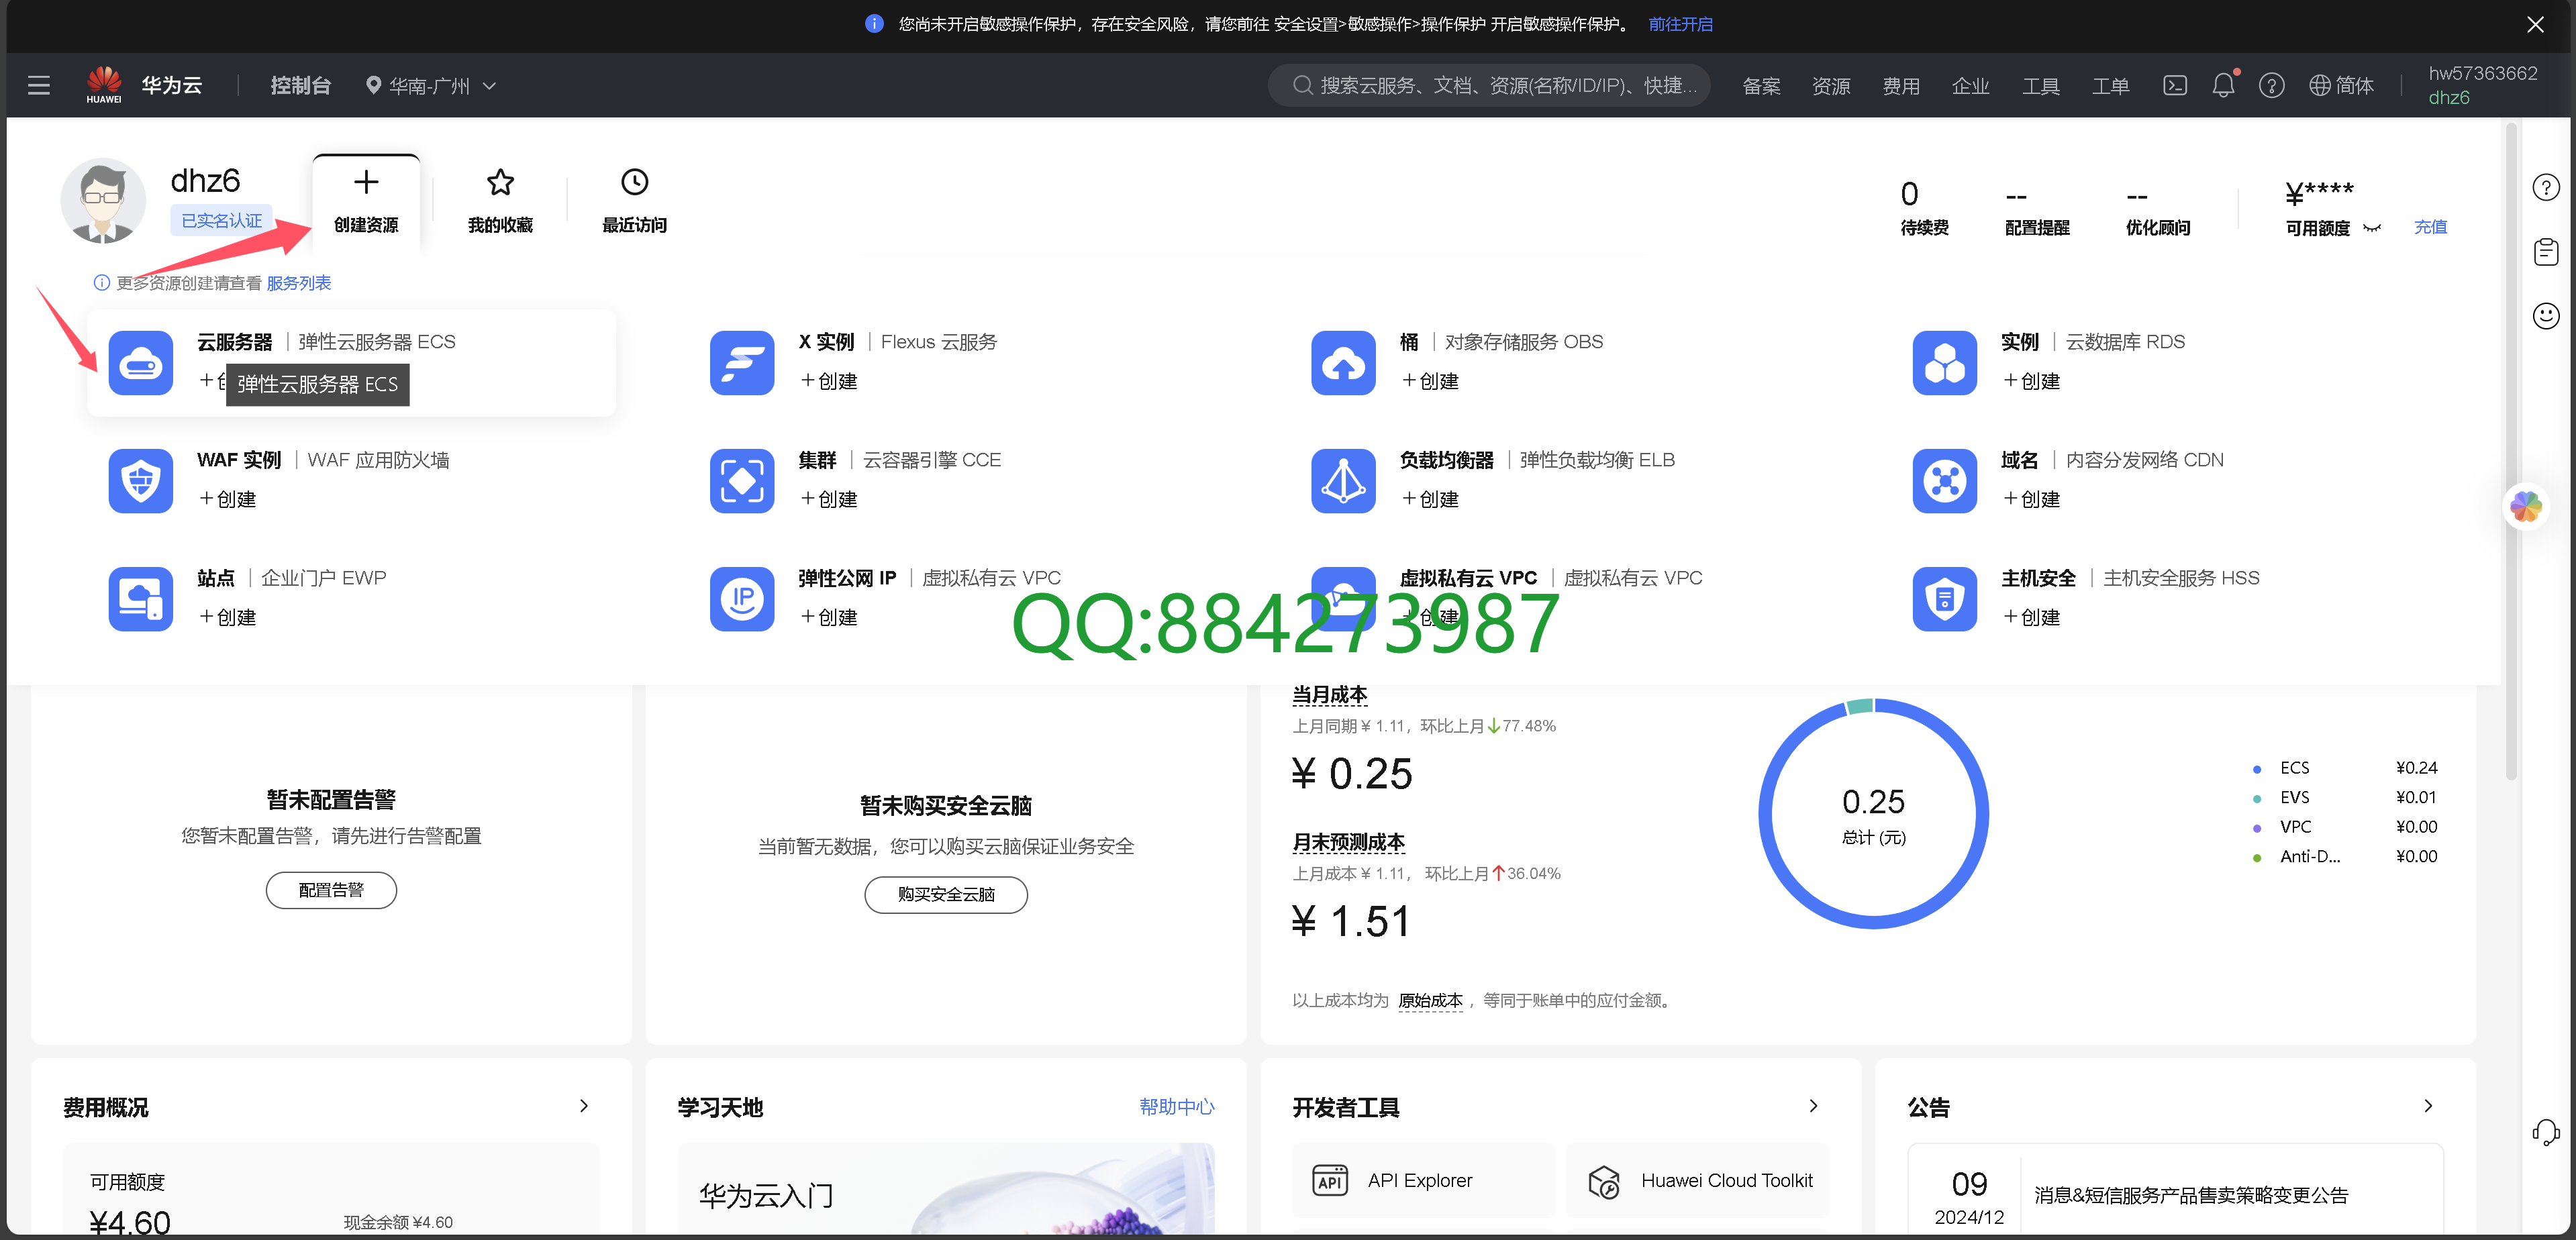Open the colorful AI assistant floating icon
Viewport: 2576px width, 1240px height.
click(2526, 506)
